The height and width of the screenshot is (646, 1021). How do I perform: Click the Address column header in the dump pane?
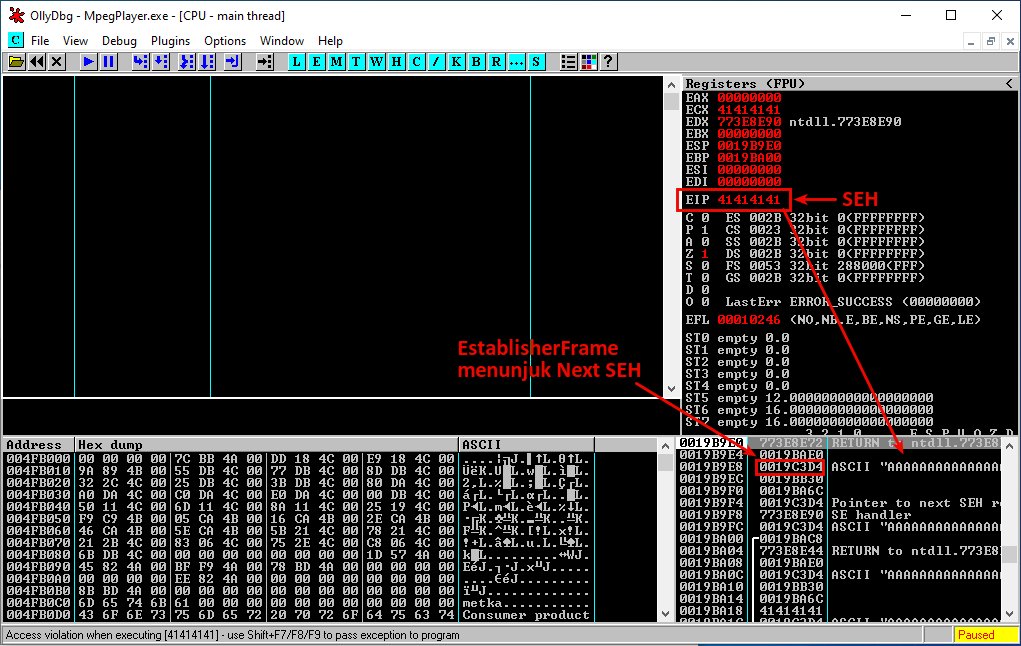pyautogui.click(x=39, y=445)
